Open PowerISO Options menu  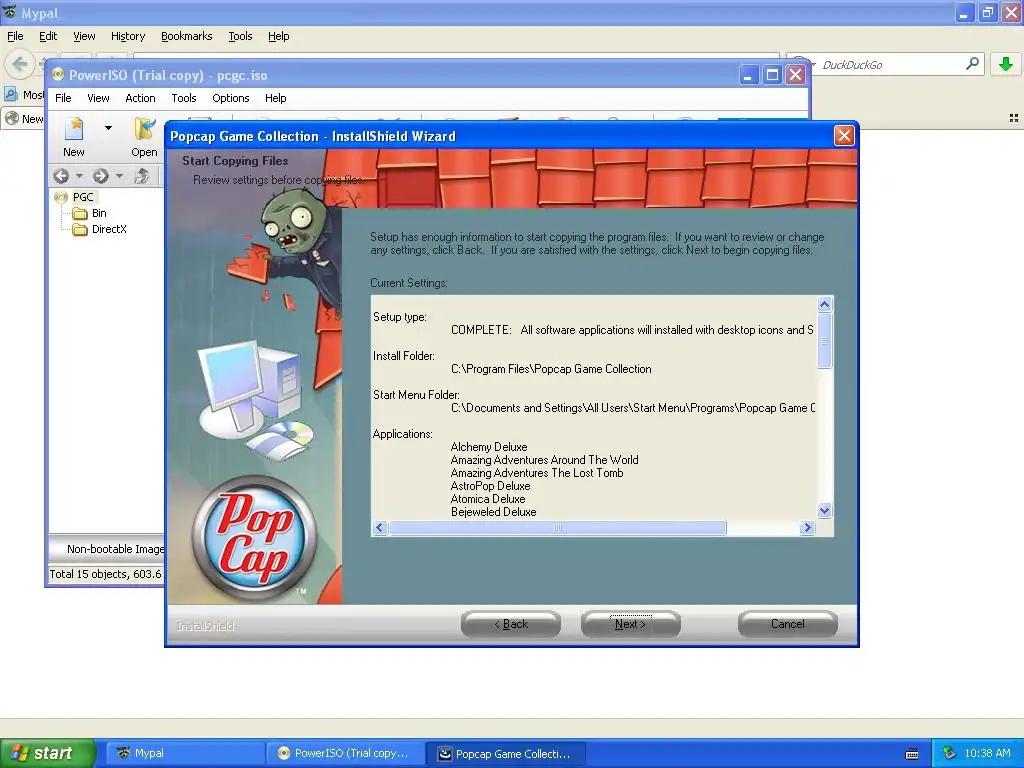[x=231, y=98]
